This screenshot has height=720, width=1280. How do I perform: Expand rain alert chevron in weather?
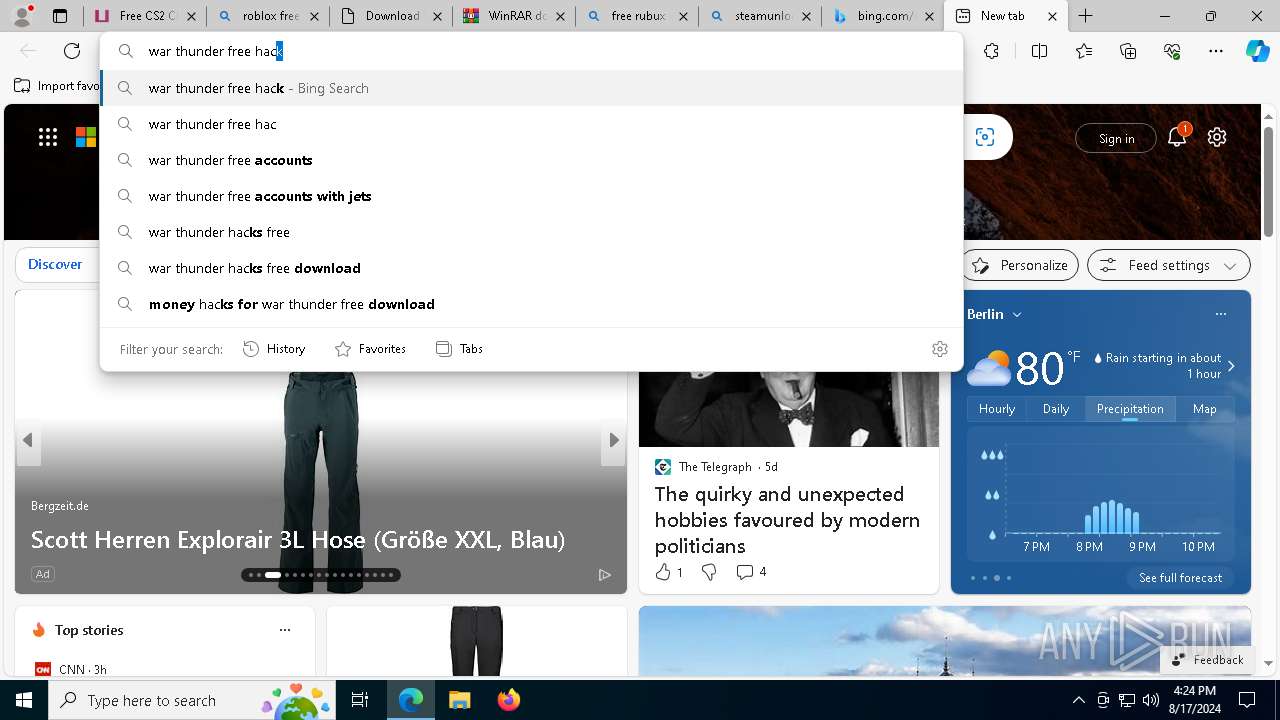pos(1231,366)
